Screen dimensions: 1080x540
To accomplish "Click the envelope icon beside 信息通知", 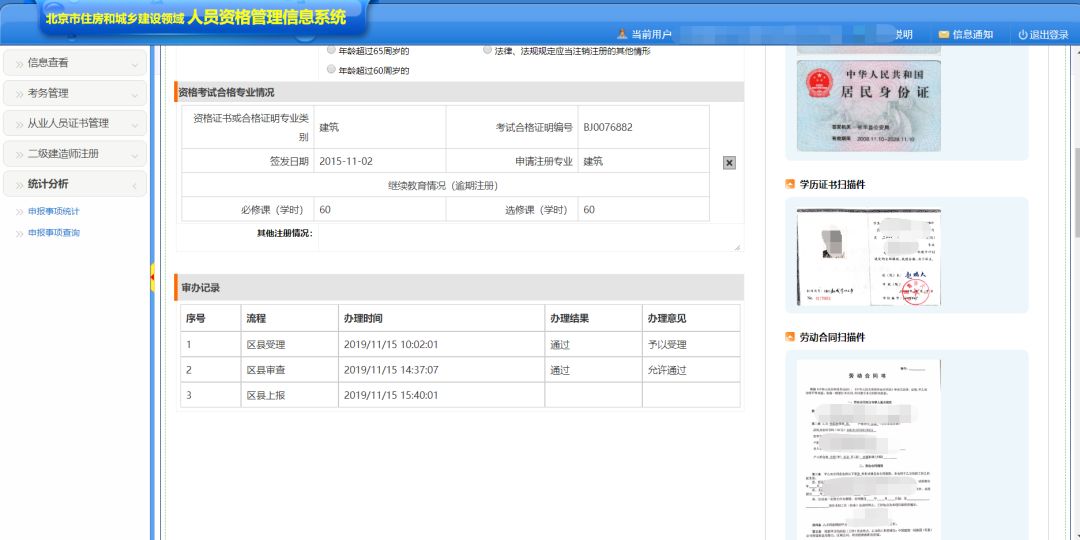I will (x=943, y=35).
